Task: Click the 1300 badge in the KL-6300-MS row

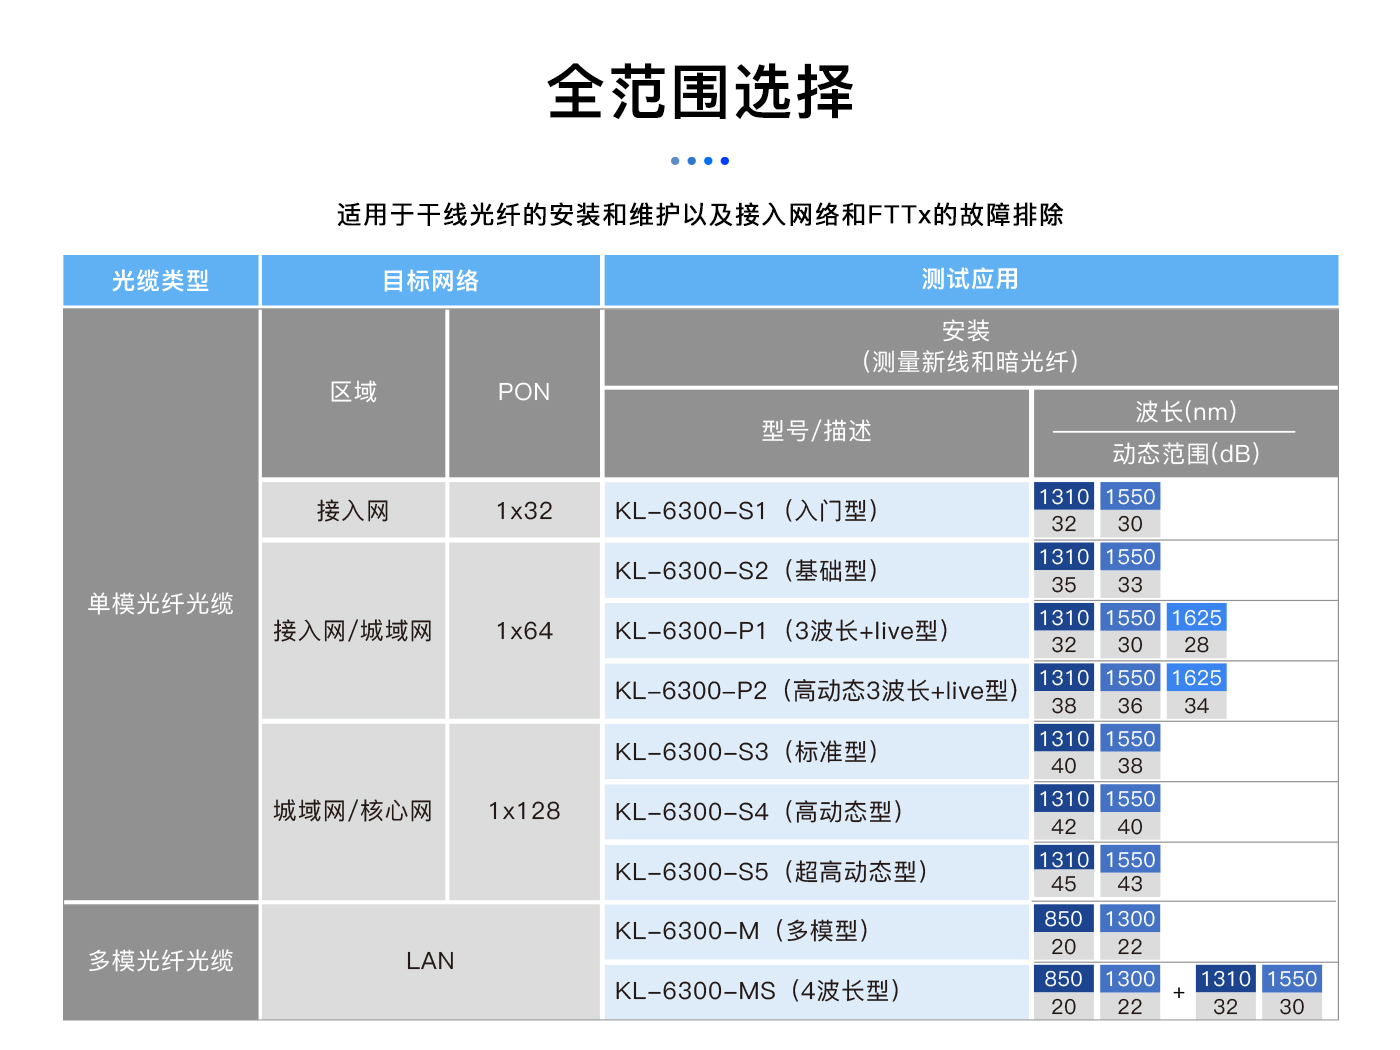Action: (1130, 978)
